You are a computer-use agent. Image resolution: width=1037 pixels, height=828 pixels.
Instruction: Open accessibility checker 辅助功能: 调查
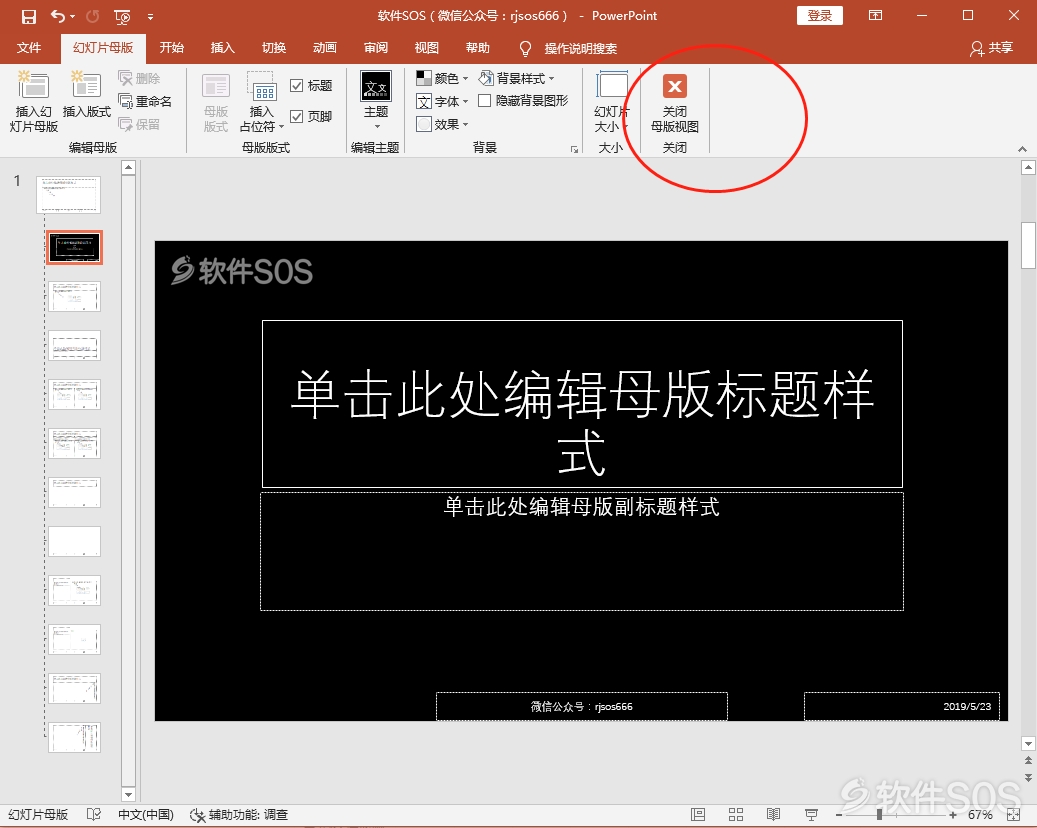click(x=239, y=814)
